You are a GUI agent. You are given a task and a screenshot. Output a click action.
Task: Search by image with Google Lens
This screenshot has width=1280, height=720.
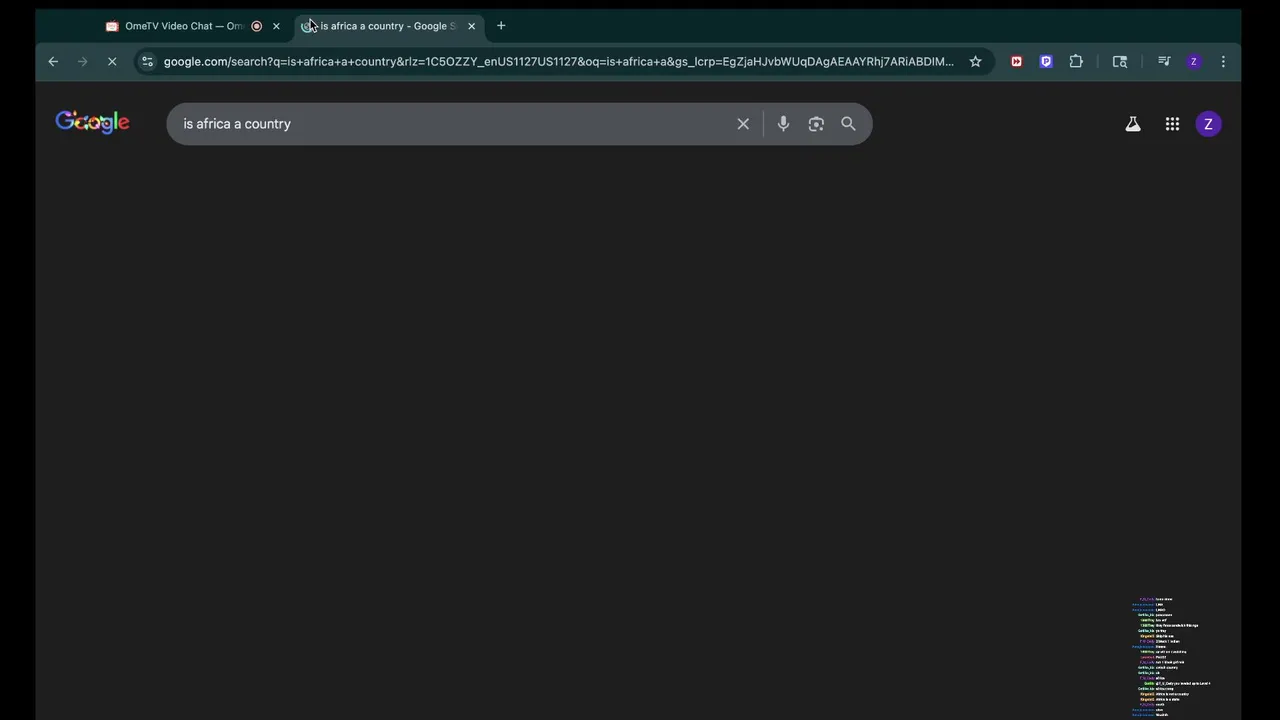click(x=816, y=124)
